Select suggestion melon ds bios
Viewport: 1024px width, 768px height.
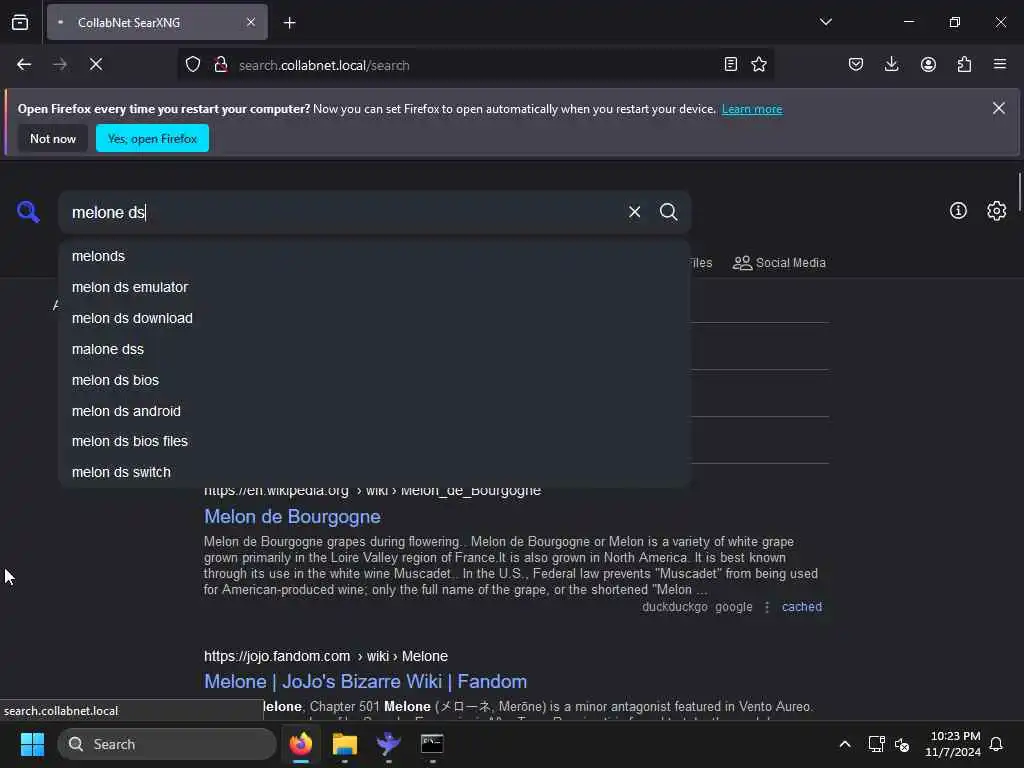[x=374, y=380]
